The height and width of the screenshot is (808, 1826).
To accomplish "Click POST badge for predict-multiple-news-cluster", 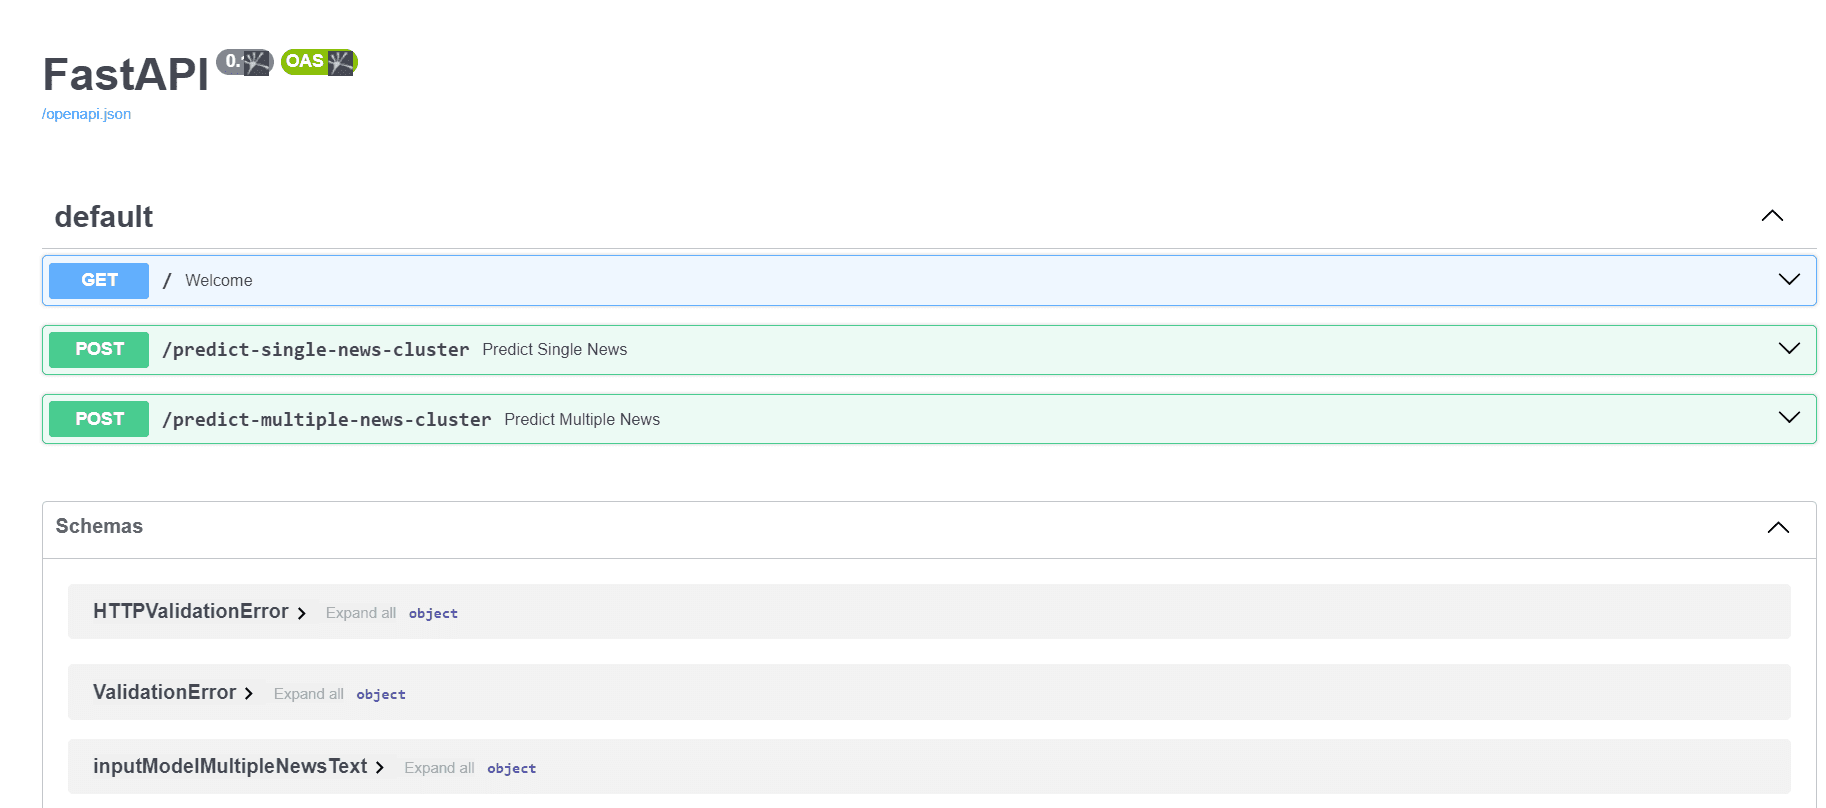I will click(x=99, y=419).
